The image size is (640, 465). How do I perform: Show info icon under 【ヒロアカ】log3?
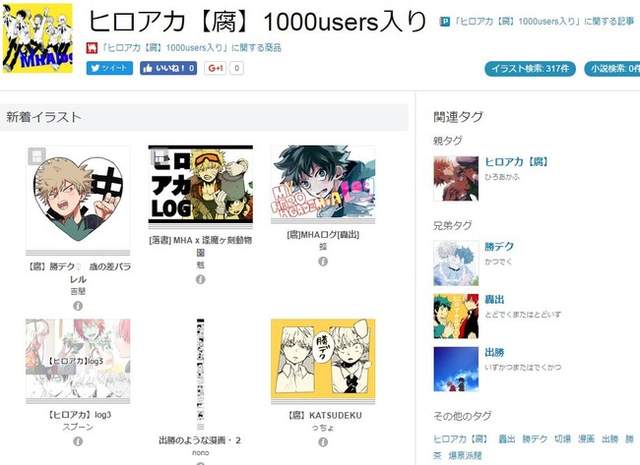pos(78,441)
